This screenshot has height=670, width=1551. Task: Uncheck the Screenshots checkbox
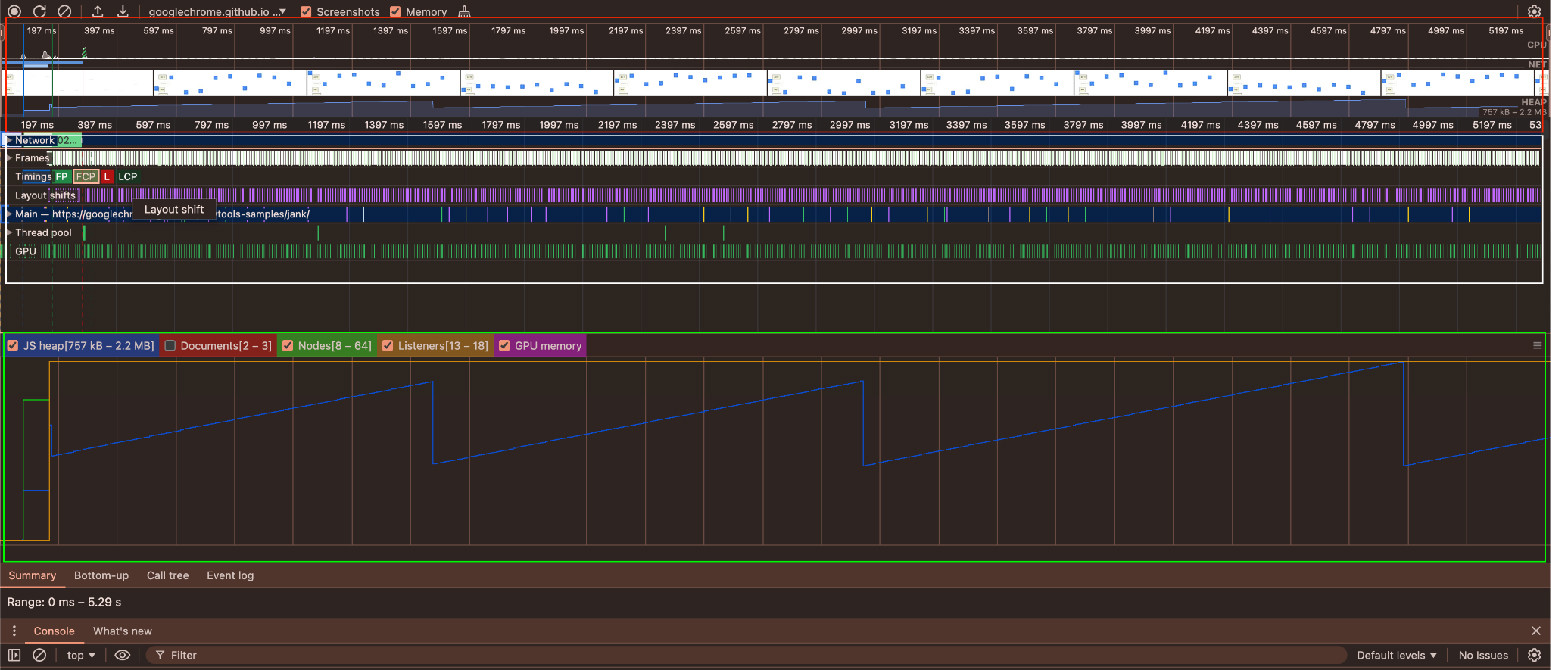[306, 12]
